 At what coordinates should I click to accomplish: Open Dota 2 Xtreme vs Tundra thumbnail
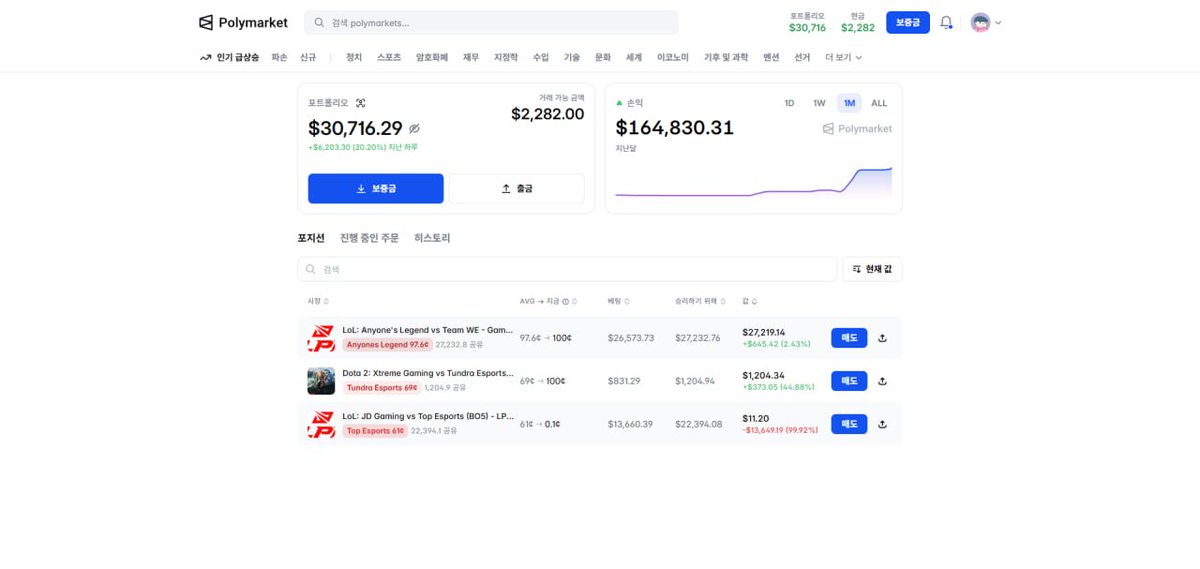point(321,381)
